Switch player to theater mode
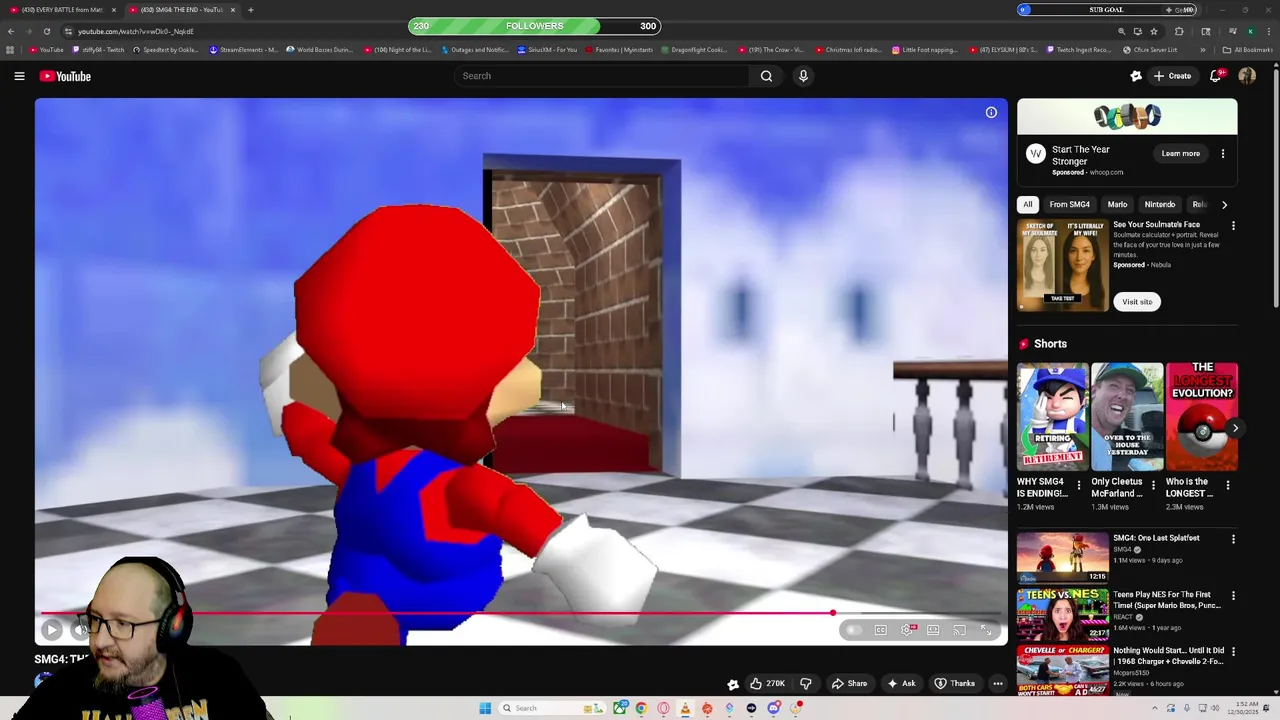This screenshot has width=1280, height=720. coord(933,630)
